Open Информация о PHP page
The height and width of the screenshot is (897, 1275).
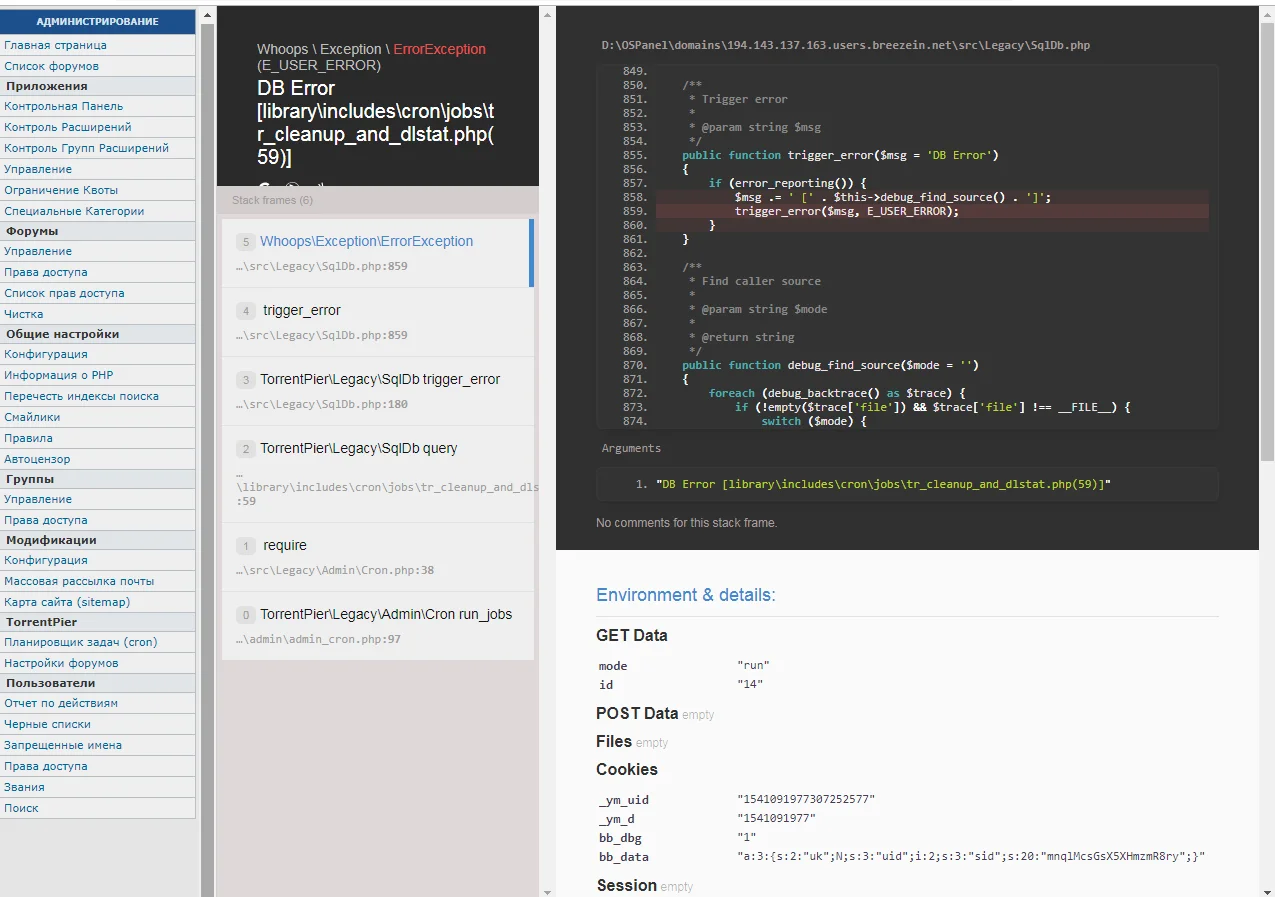coord(58,375)
